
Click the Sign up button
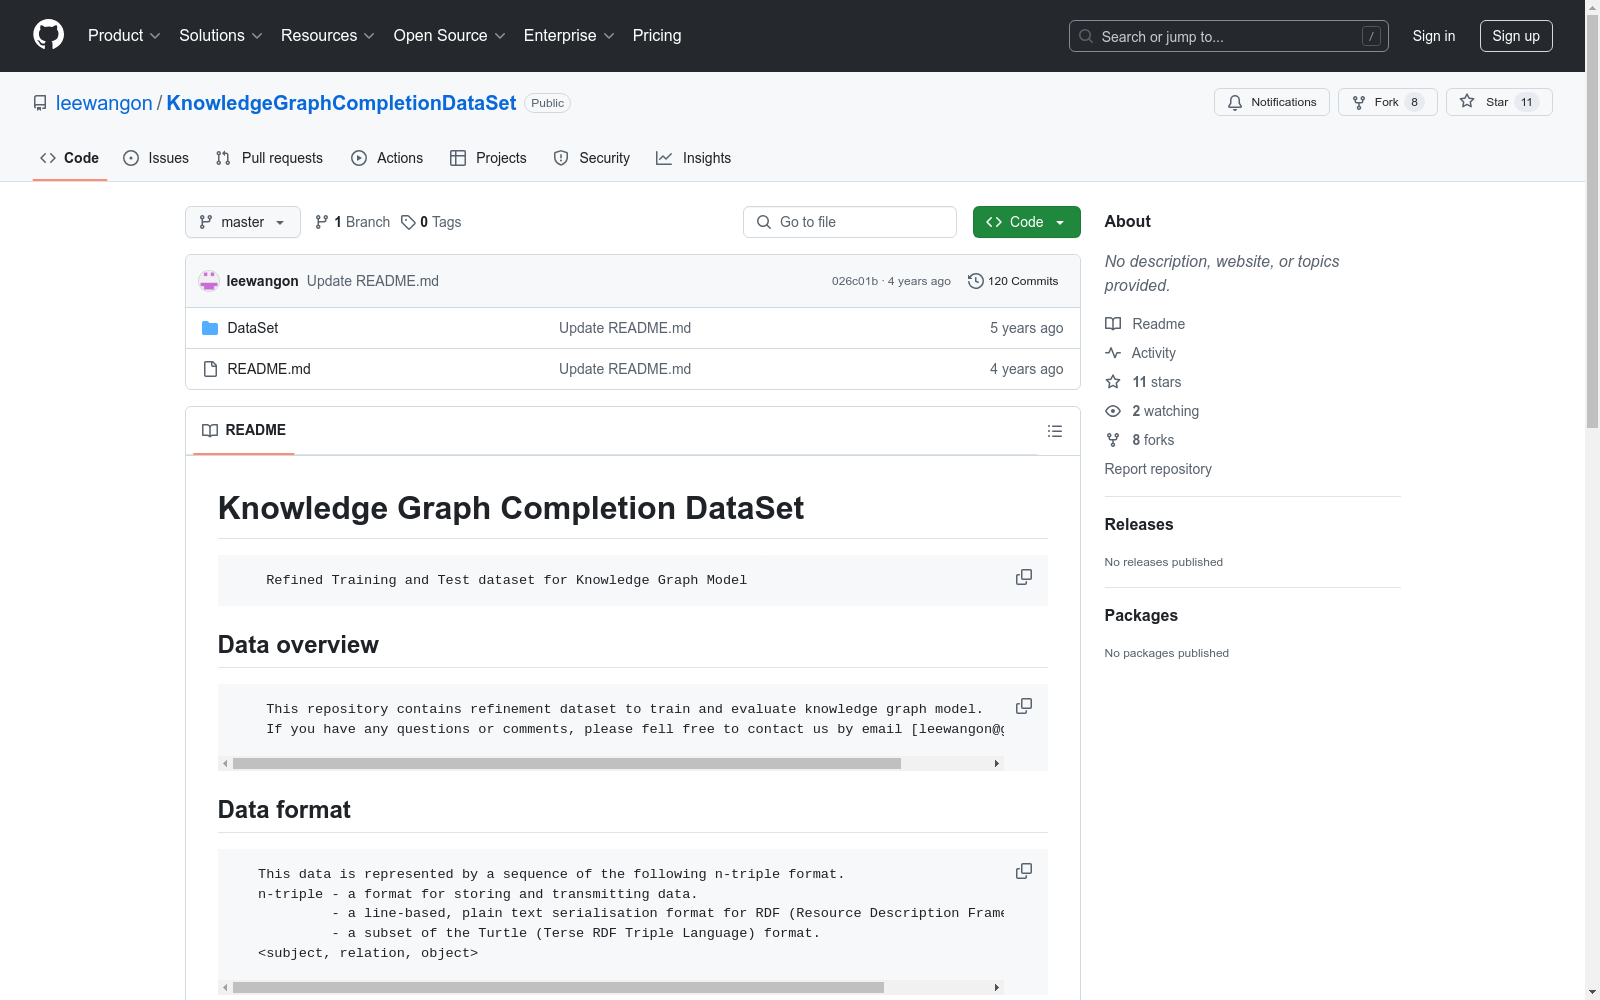[1516, 36]
